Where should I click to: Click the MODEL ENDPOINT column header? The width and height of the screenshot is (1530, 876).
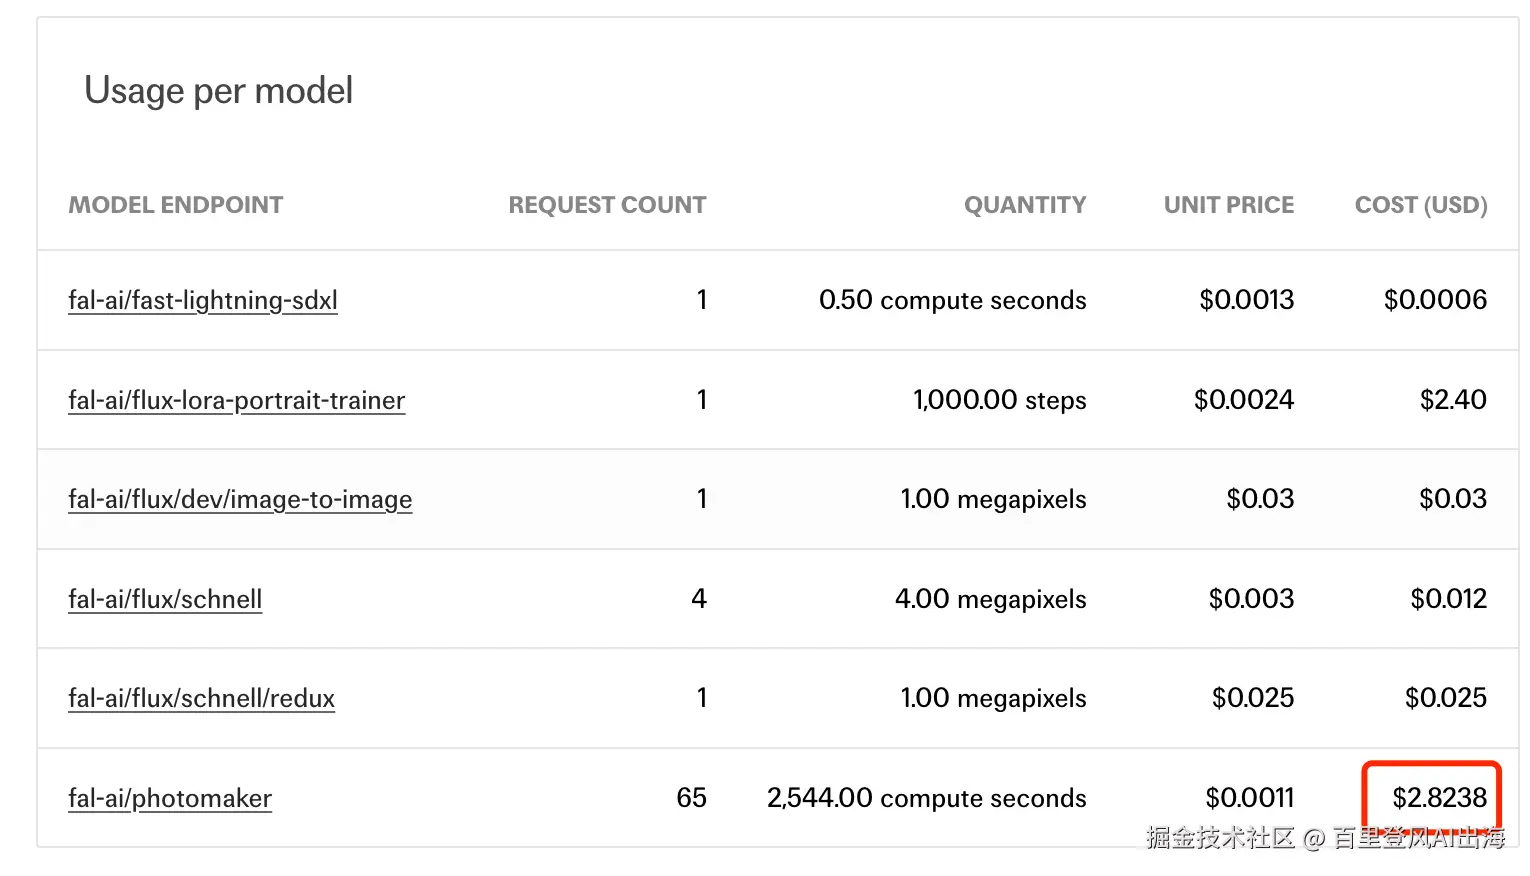176,205
